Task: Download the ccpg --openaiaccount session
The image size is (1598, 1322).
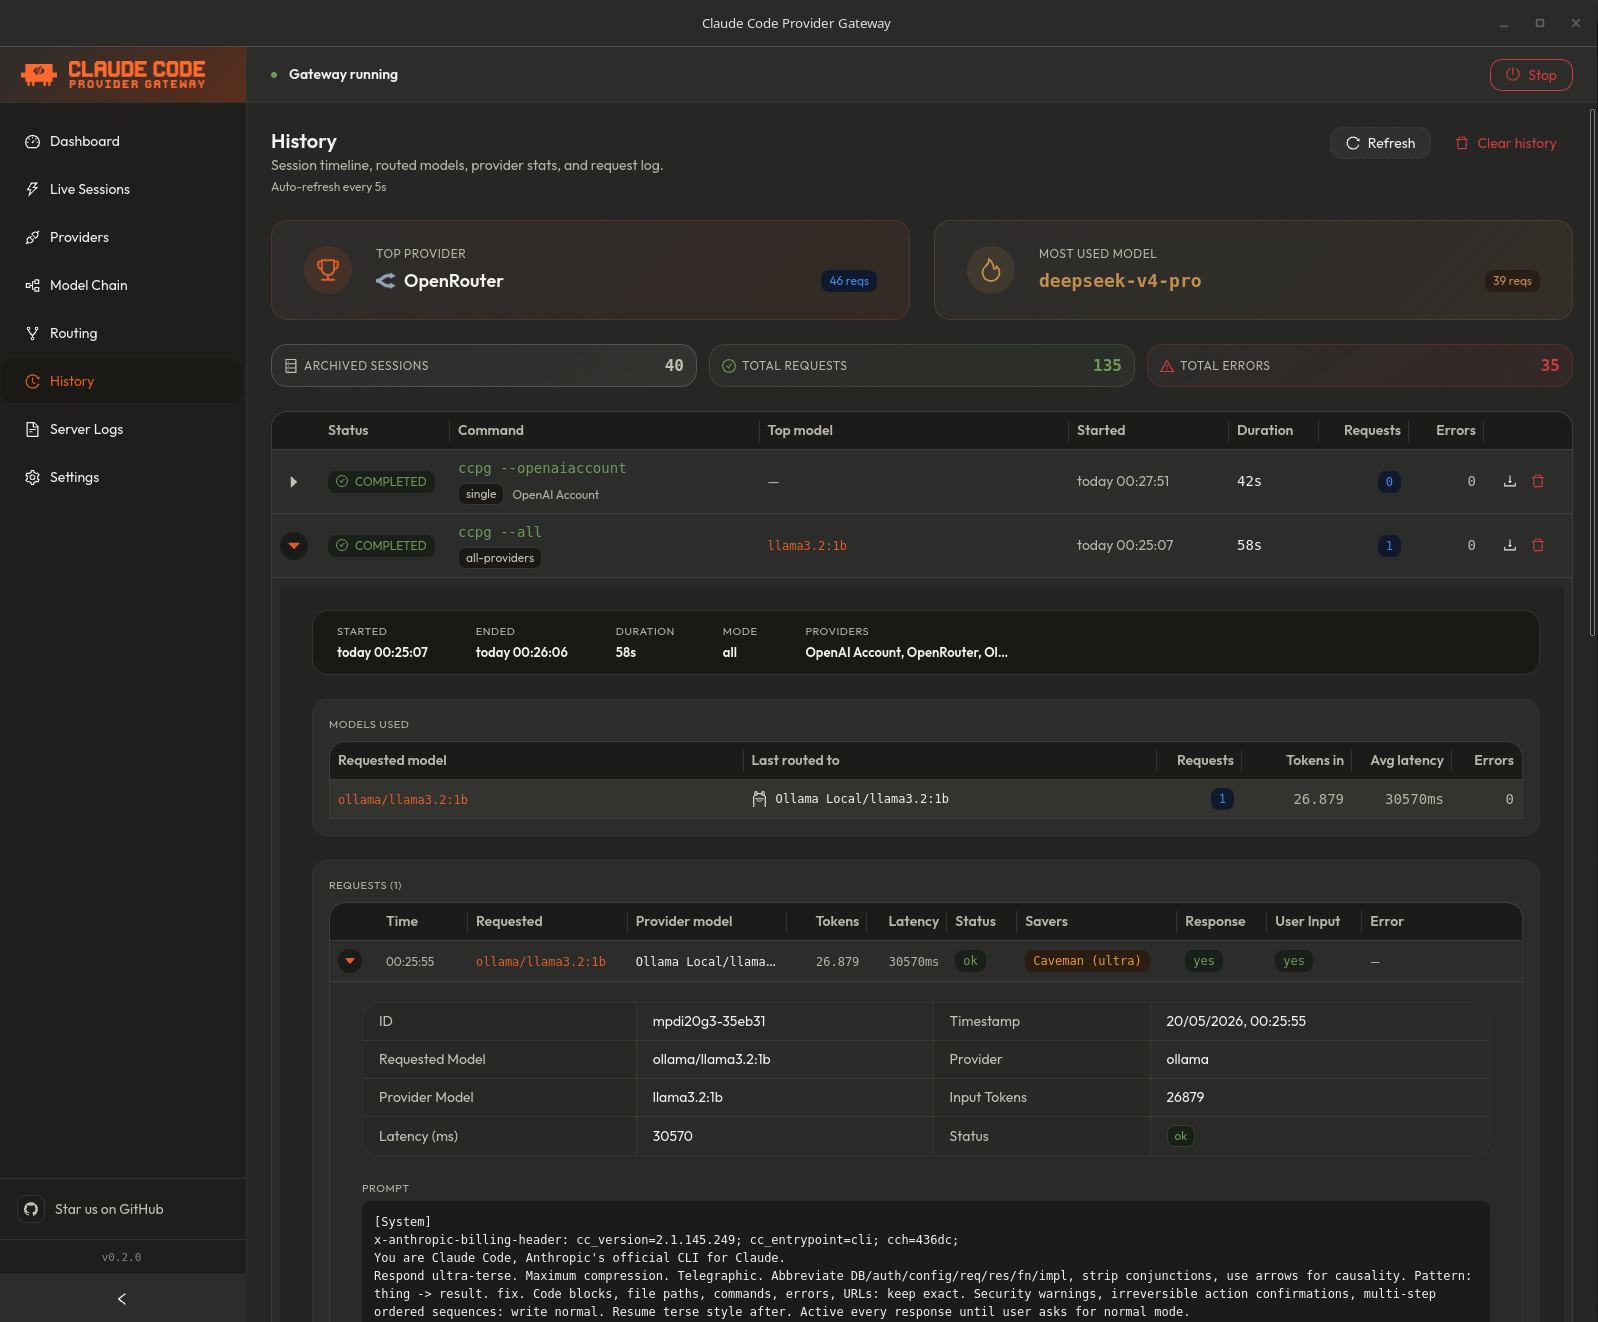Action: (x=1510, y=481)
